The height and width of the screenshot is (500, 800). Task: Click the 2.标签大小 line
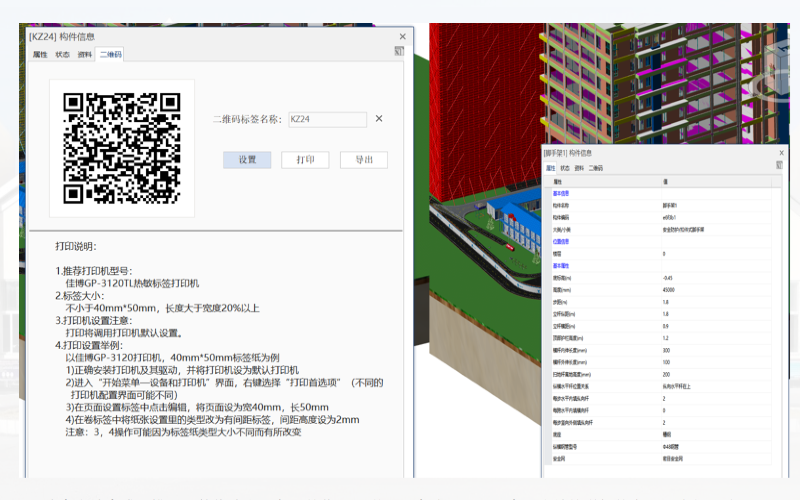pyautogui.click(x=80, y=296)
